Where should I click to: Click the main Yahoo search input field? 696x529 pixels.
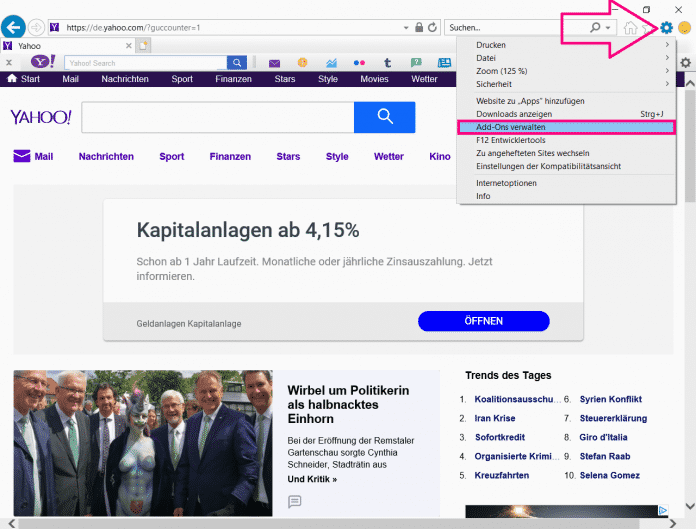pyautogui.click(x=217, y=117)
